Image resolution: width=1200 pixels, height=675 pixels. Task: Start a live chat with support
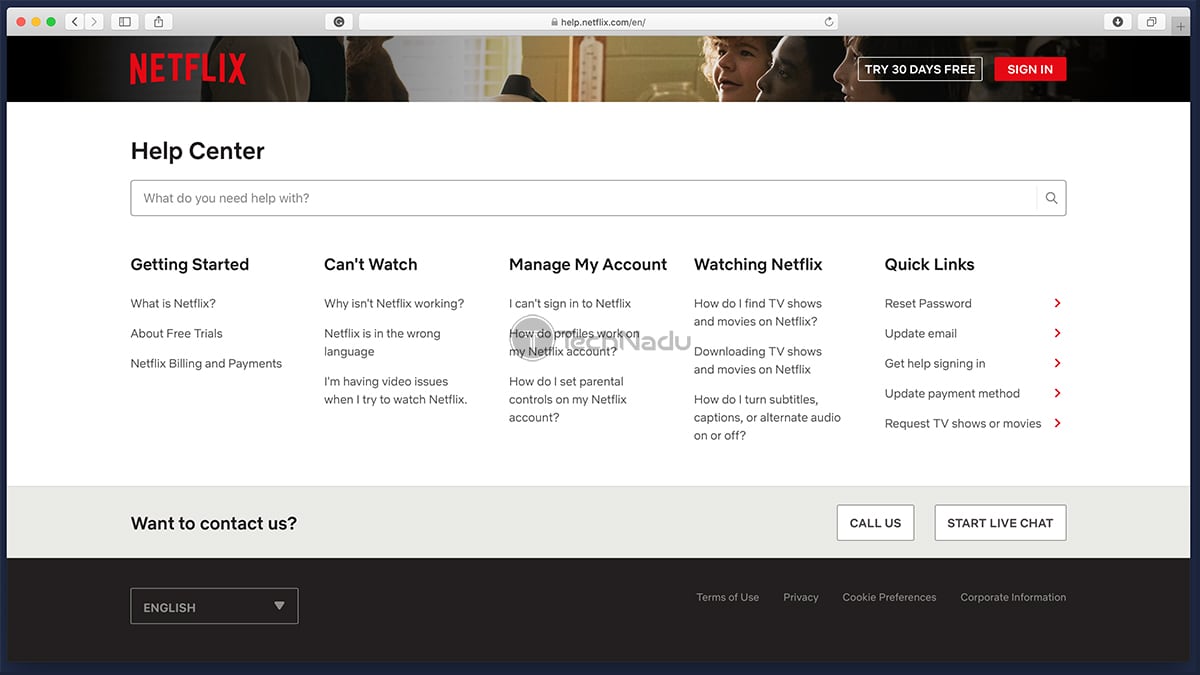(x=999, y=523)
